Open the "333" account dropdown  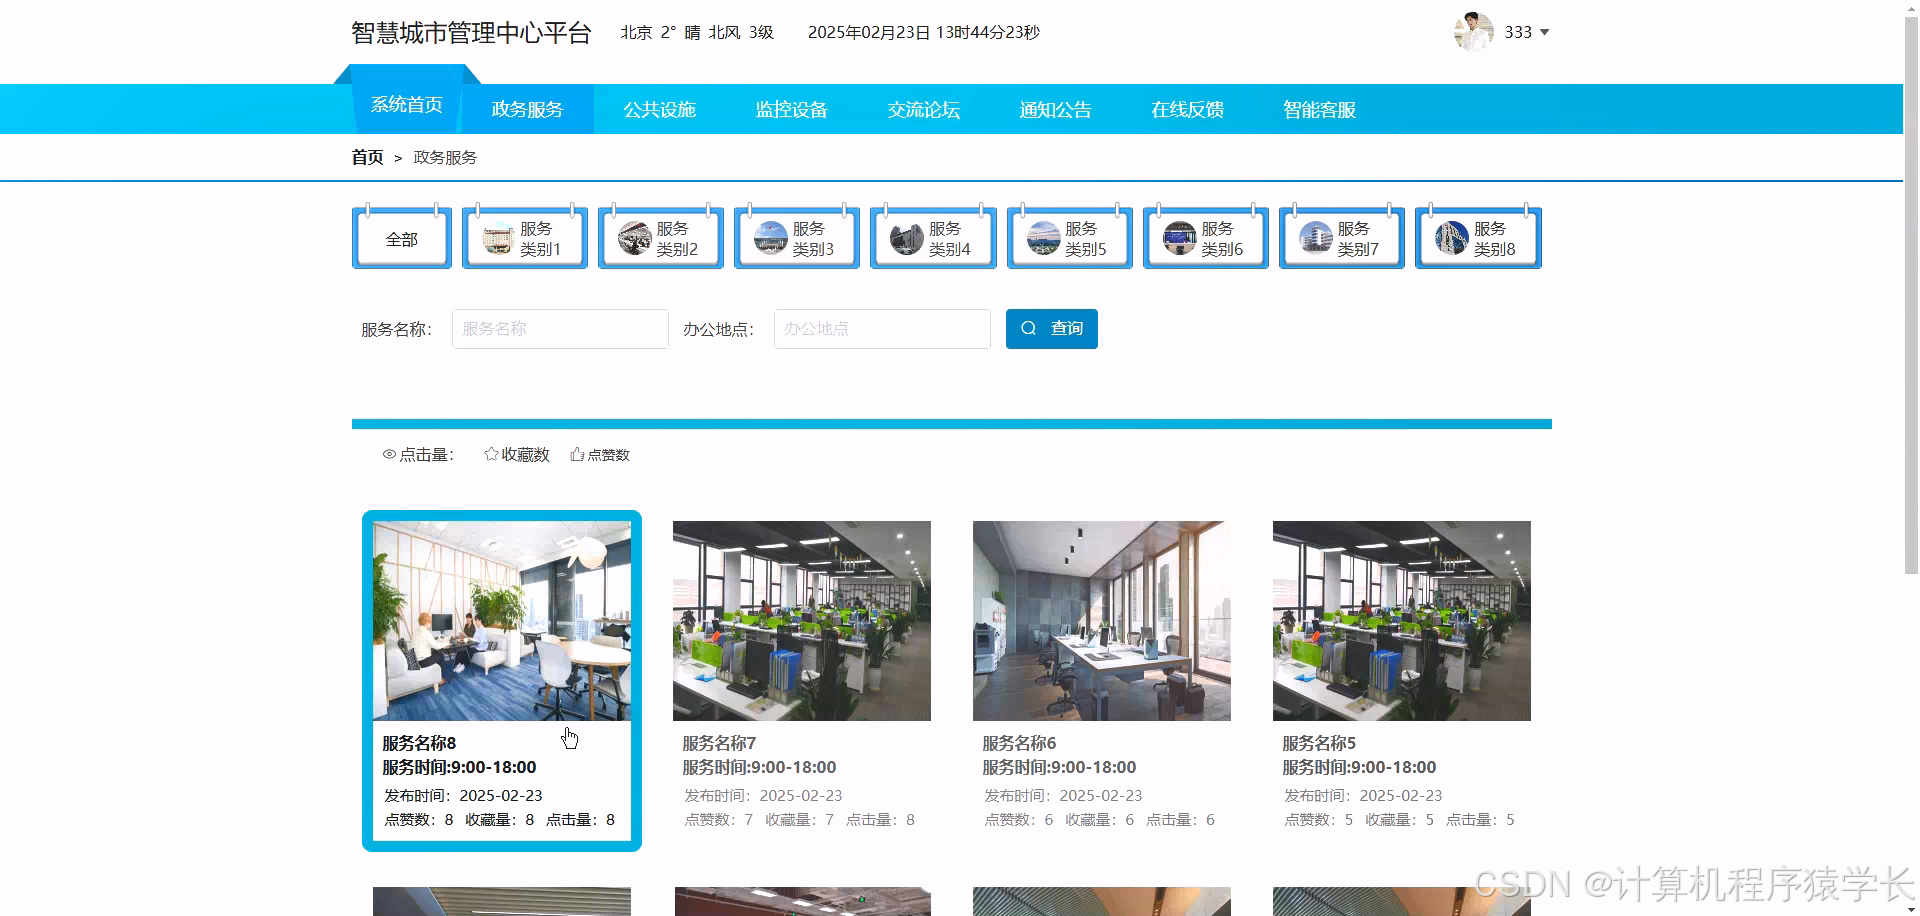click(1523, 32)
